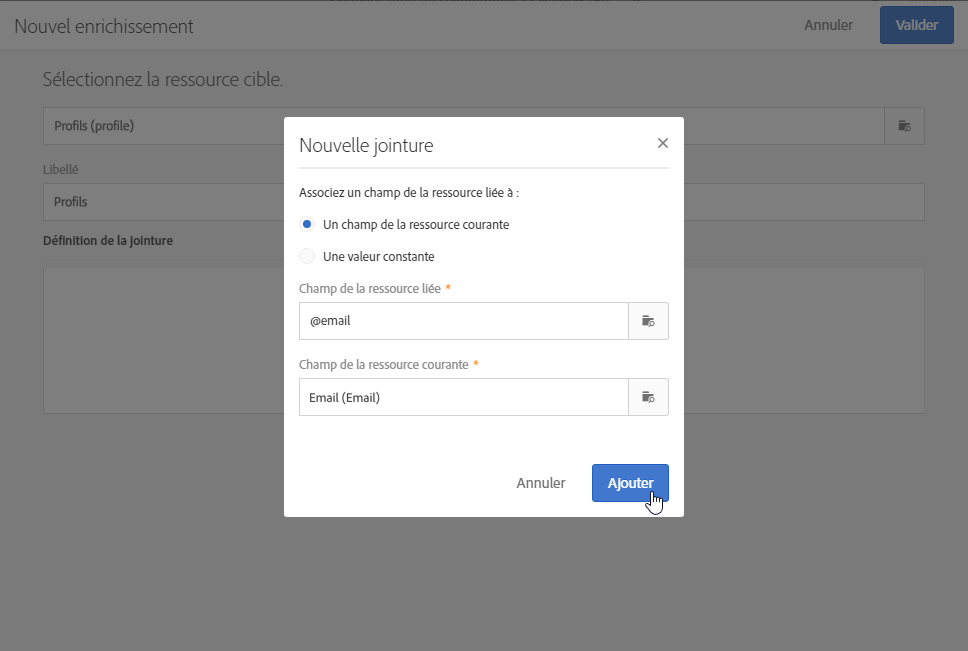Click Annuler inside the join dialog
The image size is (968, 651).
(541, 483)
